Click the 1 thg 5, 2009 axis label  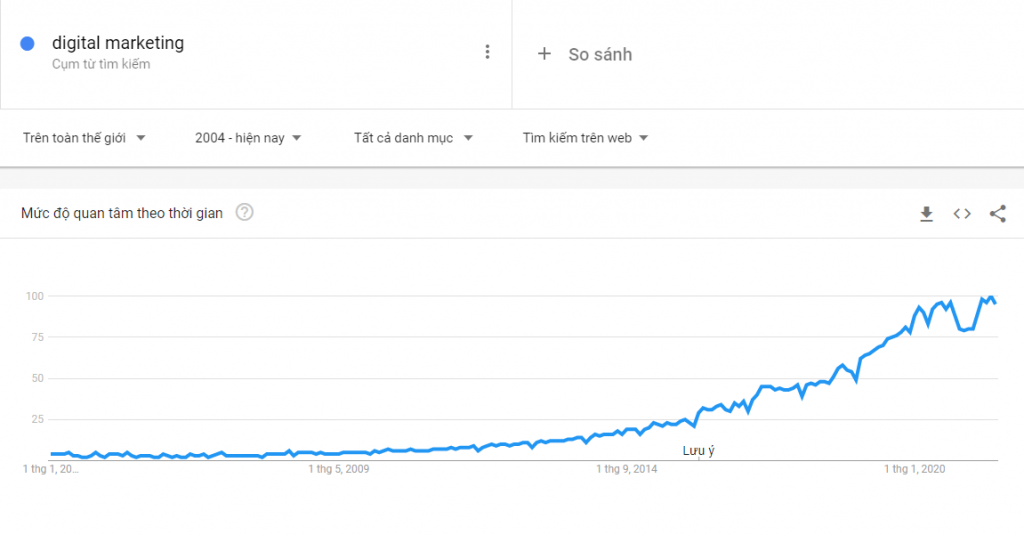pyautogui.click(x=338, y=469)
